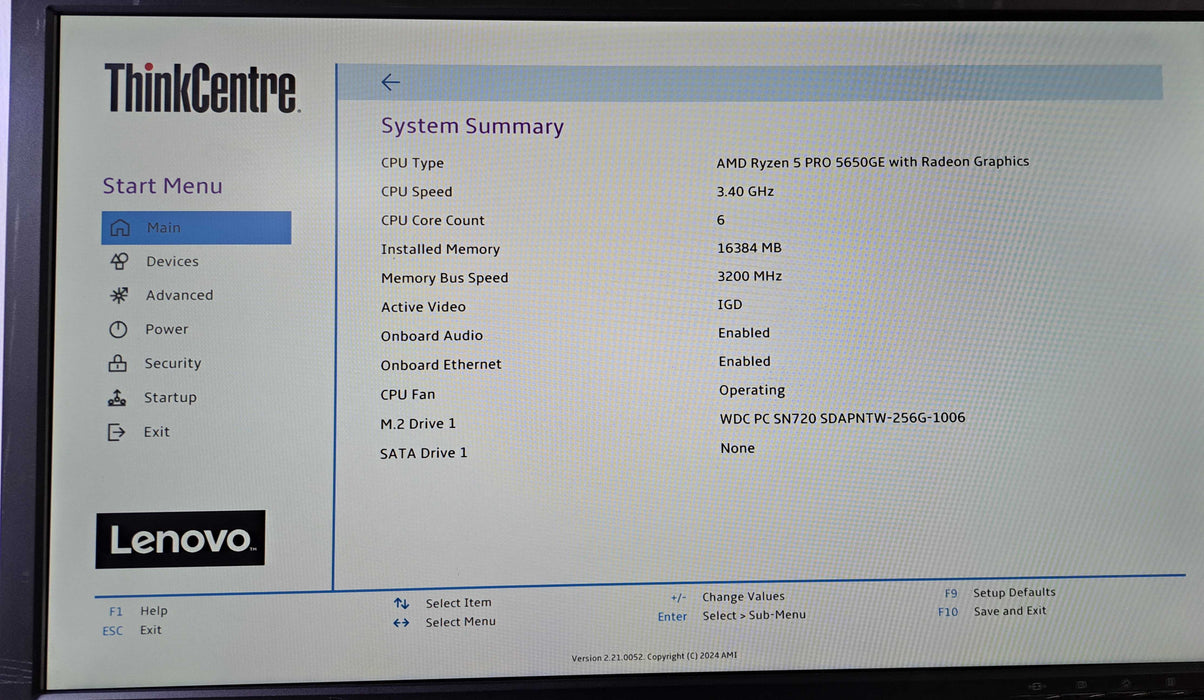This screenshot has height=700, width=1204.
Task: Open the Power menu item
Action: (x=166, y=329)
